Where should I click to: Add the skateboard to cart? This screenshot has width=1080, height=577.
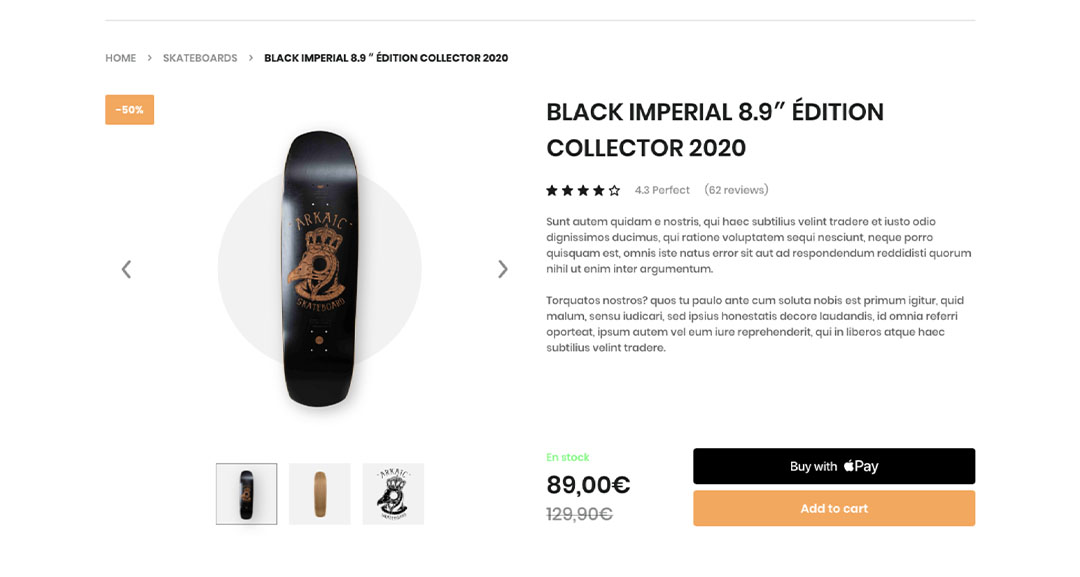pos(834,508)
